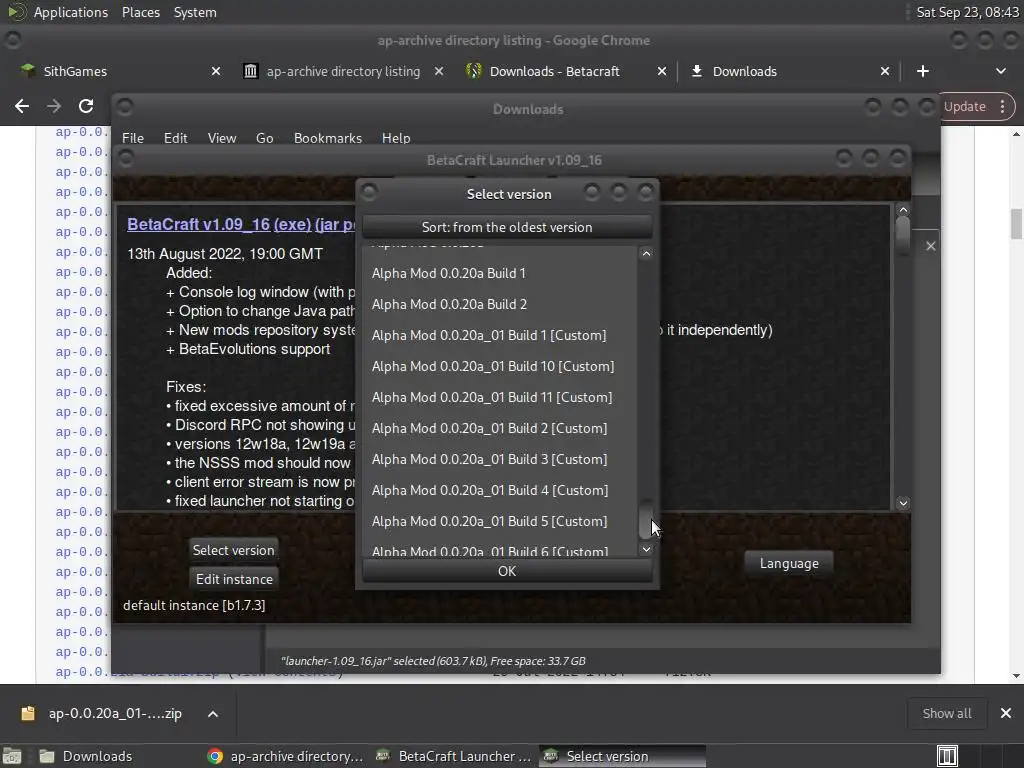The image size is (1024, 768).
Task: Switch to Select version window in taskbar
Action: pos(621,756)
